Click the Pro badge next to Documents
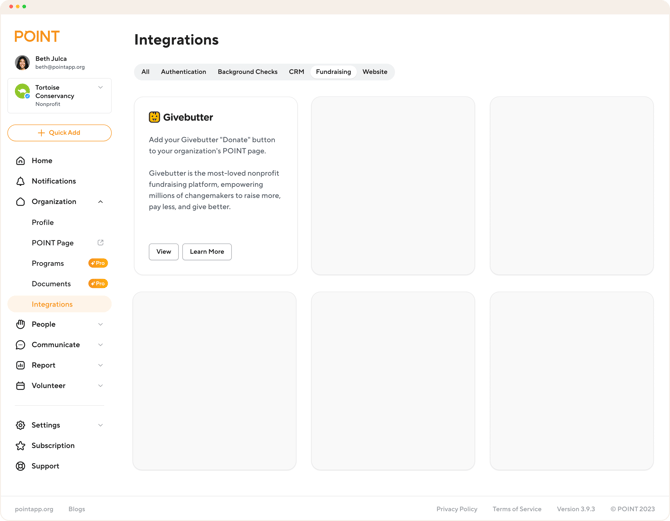The height and width of the screenshot is (521, 670). coord(98,284)
